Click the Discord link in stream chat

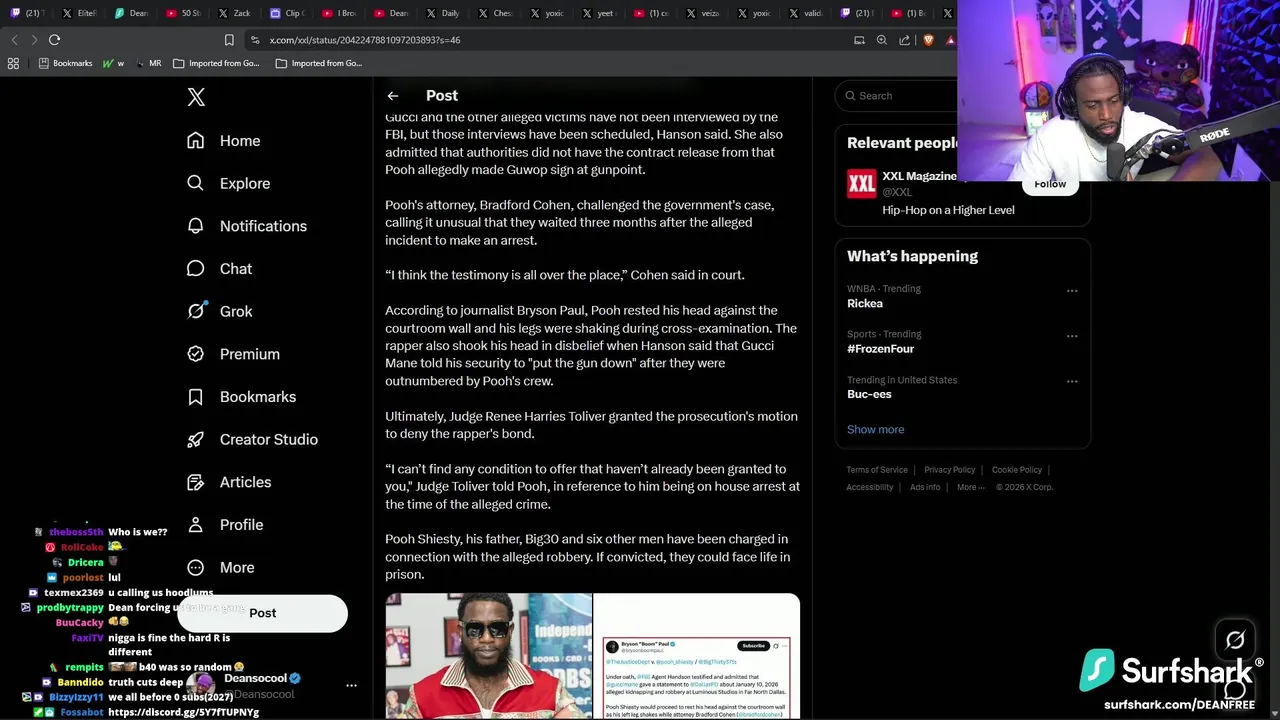coord(183,712)
